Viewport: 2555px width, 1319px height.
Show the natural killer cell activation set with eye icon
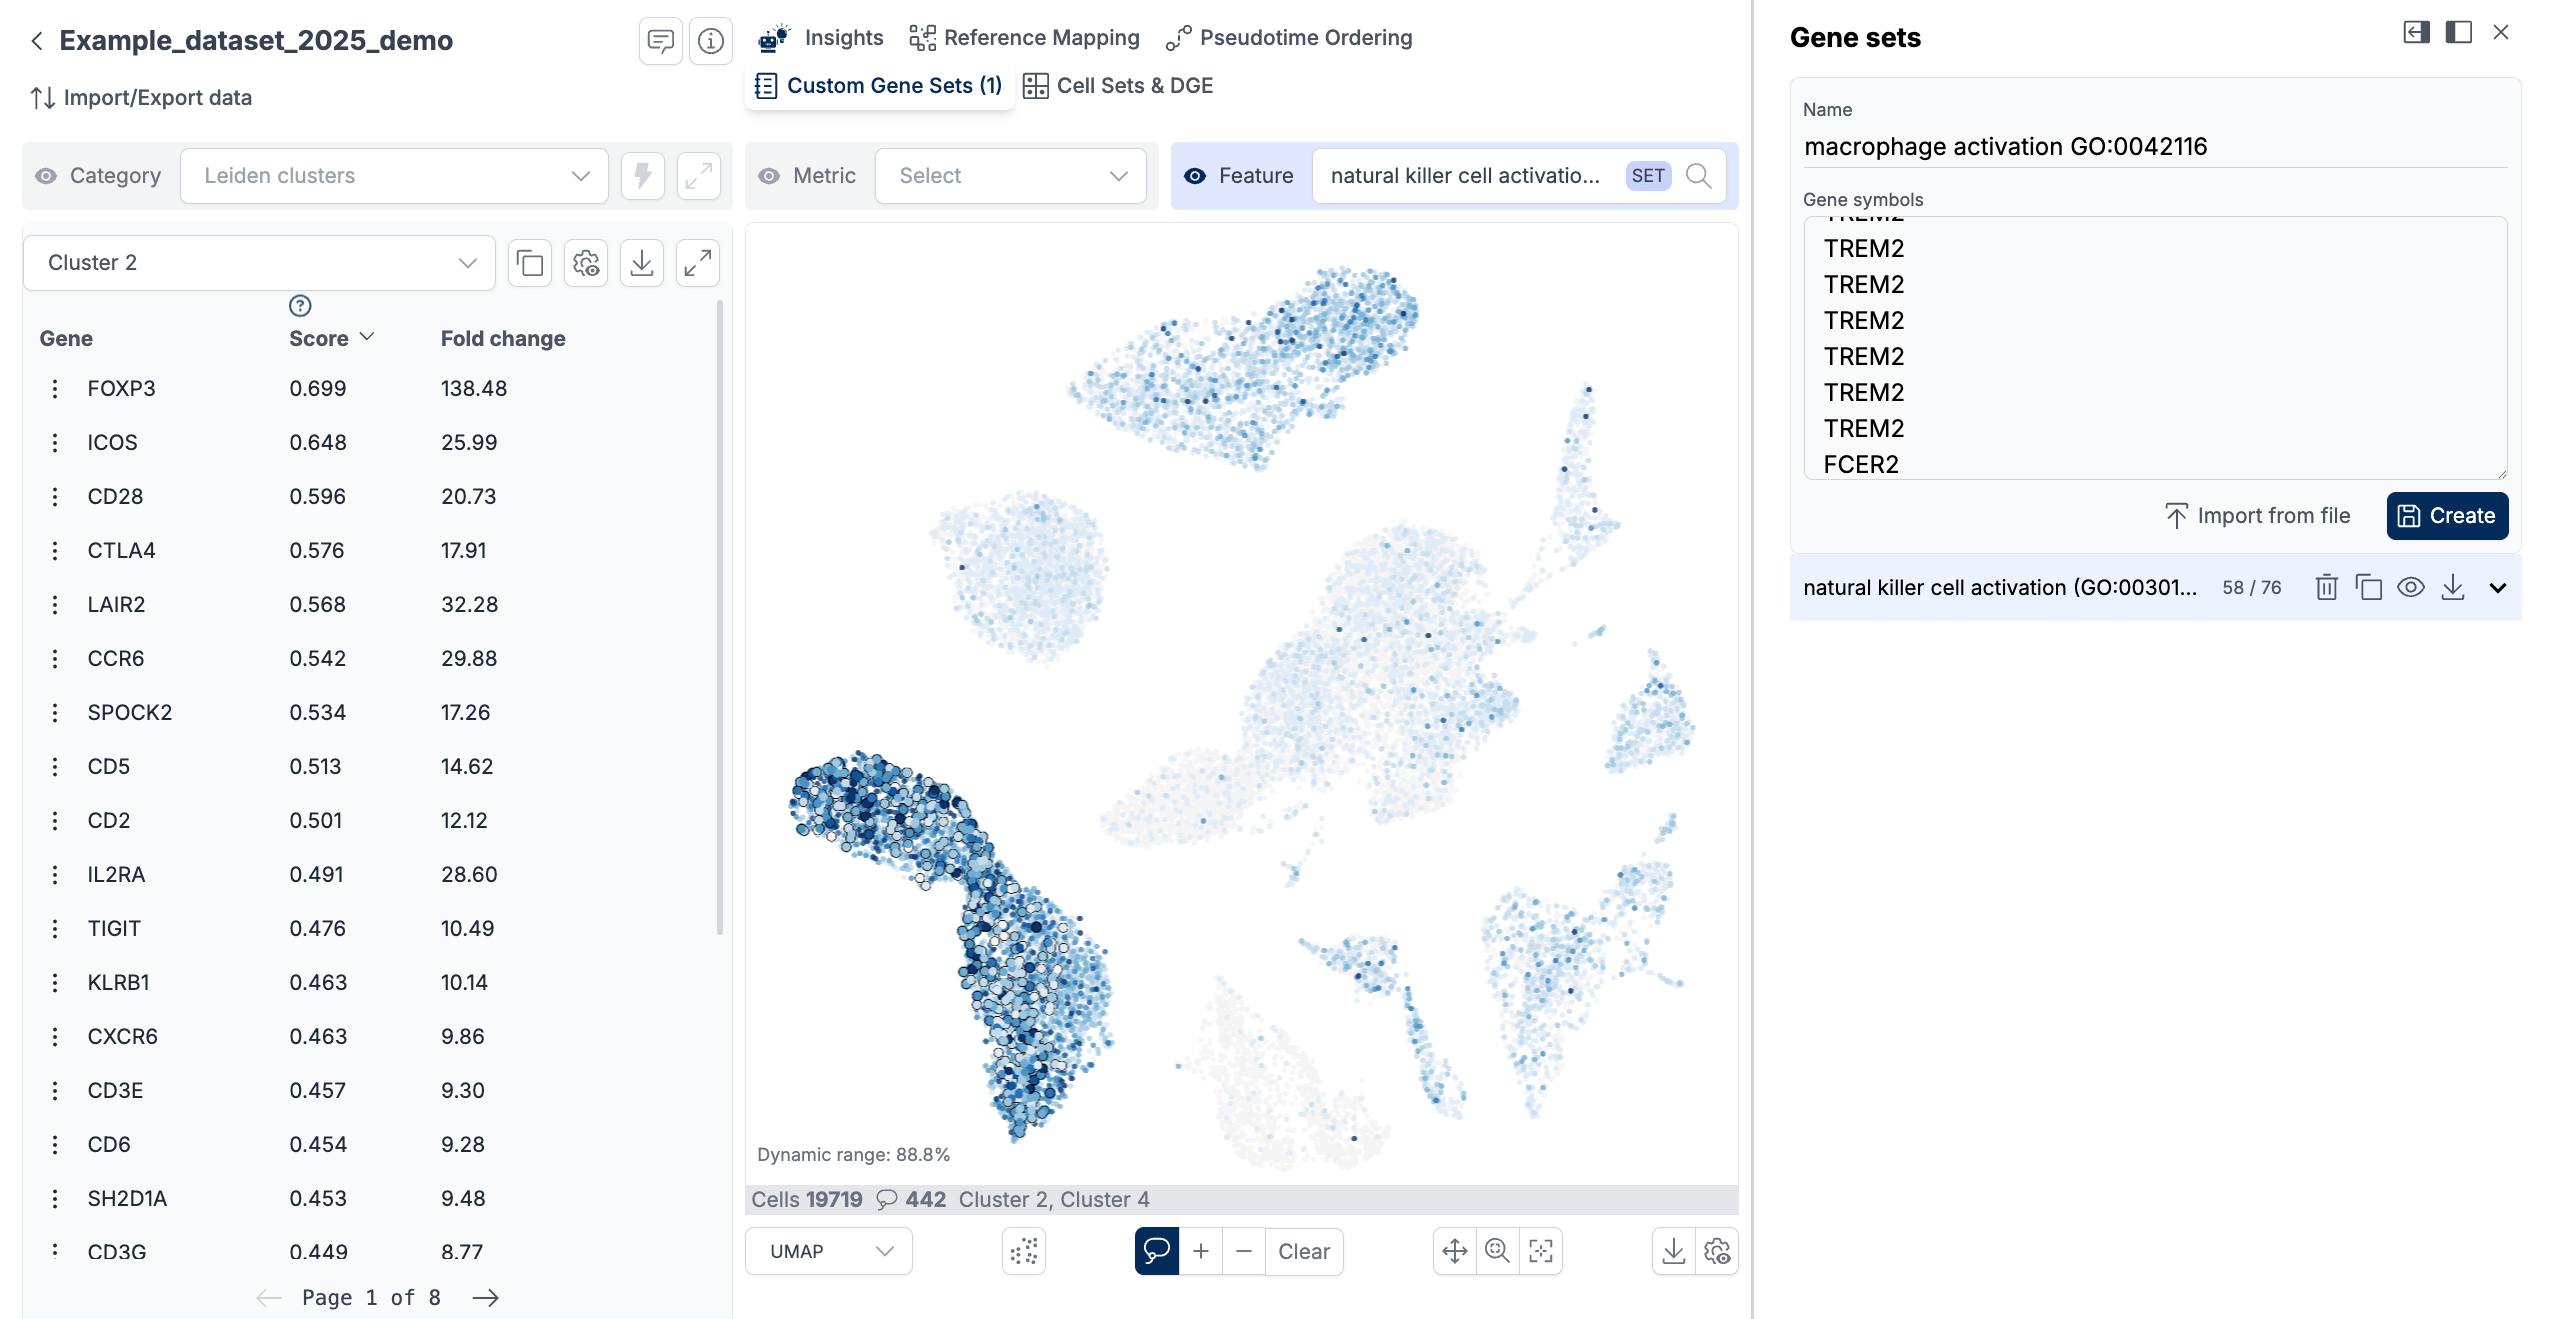(x=2411, y=588)
